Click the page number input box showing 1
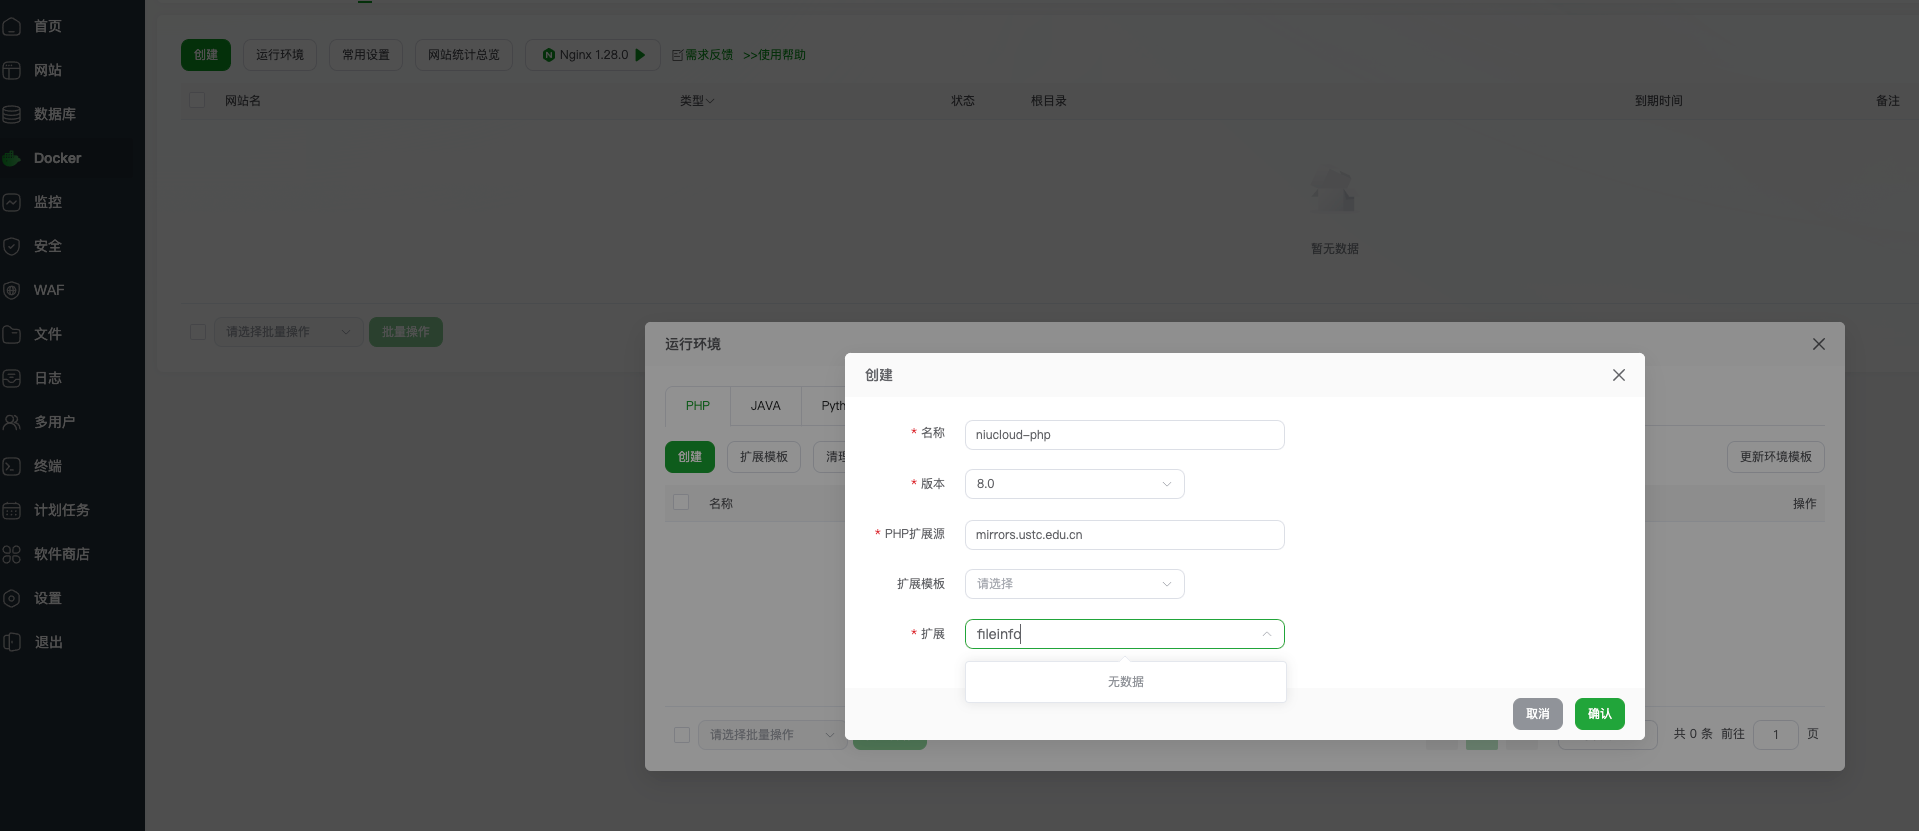The width and height of the screenshot is (1919, 831). pos(1776,735)
